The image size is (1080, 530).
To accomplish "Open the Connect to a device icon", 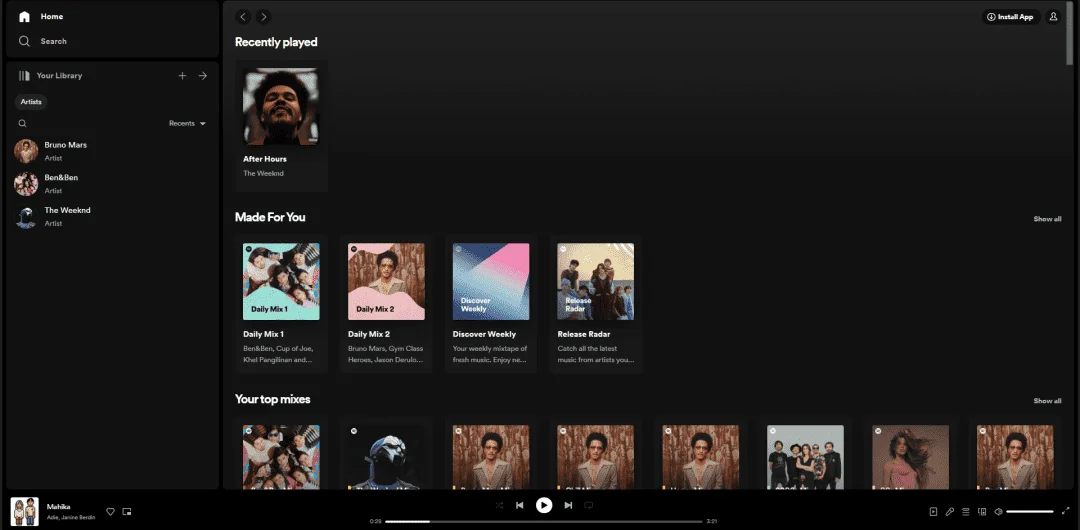I will [x=982, y=511].
